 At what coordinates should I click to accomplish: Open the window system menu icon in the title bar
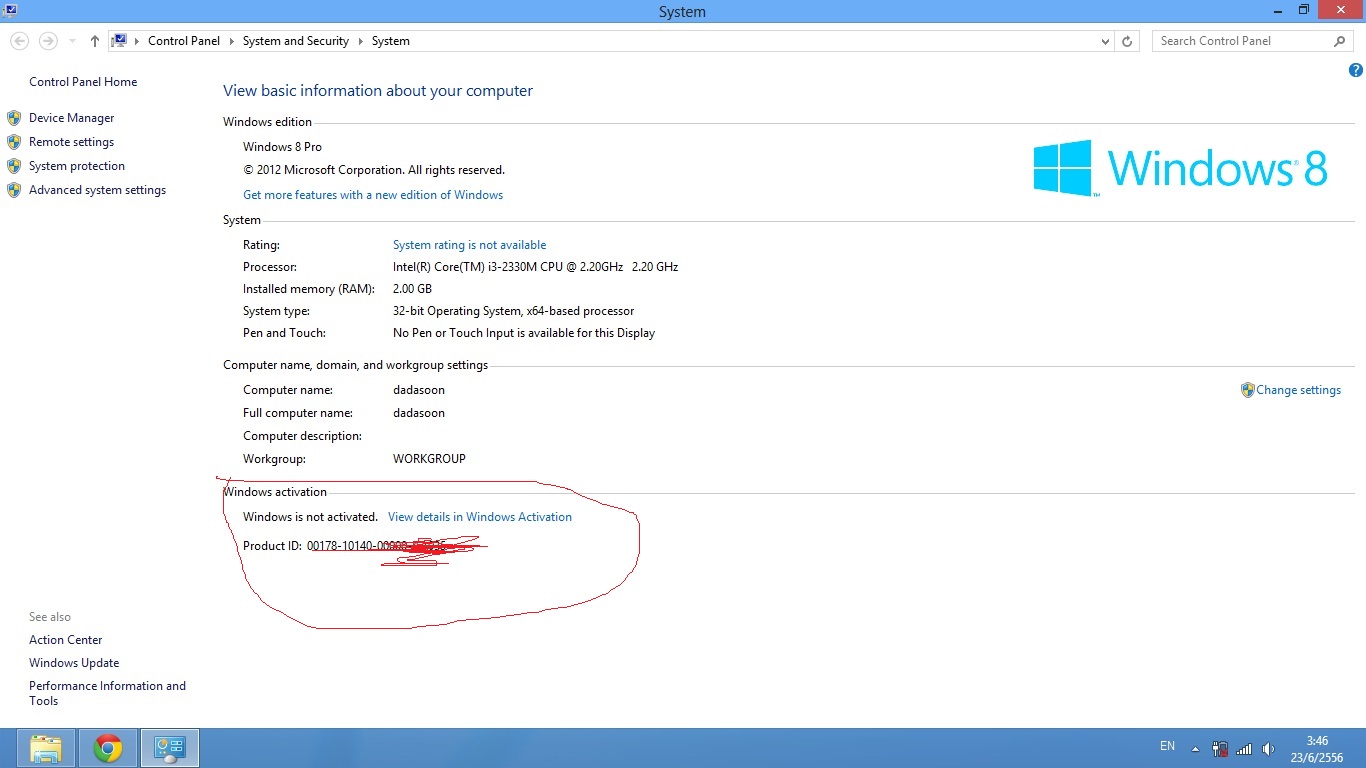[9, 11]
